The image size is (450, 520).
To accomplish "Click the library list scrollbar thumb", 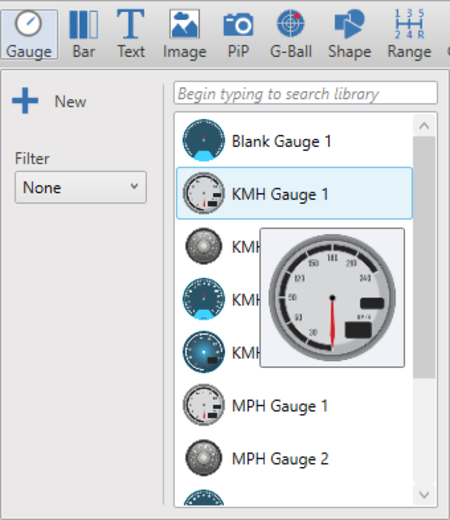I will pos(424,257).
